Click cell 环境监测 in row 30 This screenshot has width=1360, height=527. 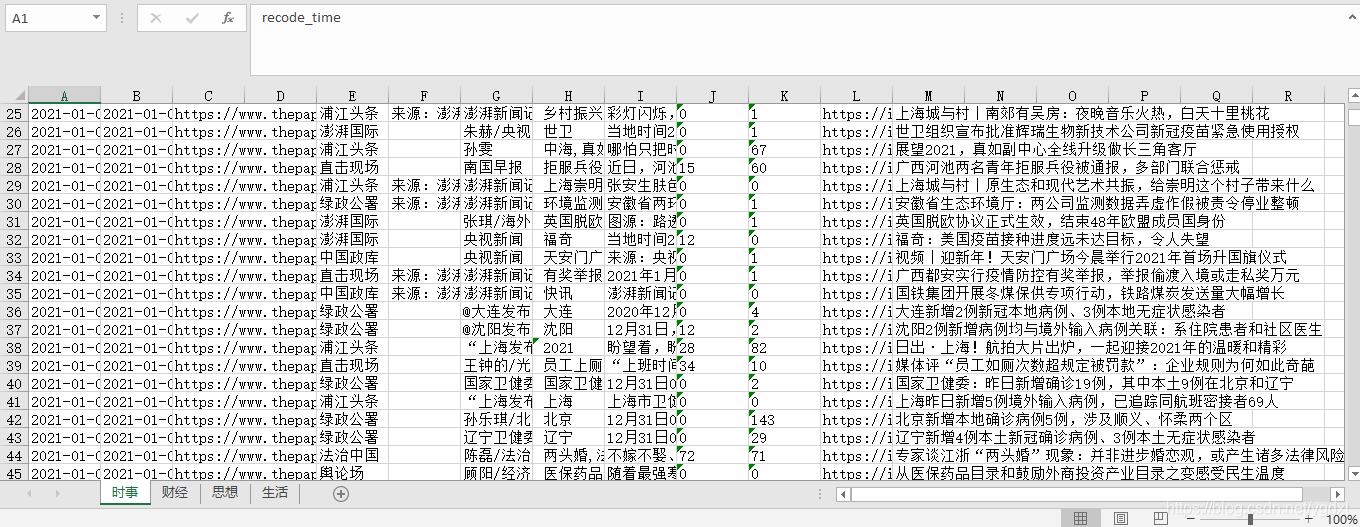coord(569,203)
